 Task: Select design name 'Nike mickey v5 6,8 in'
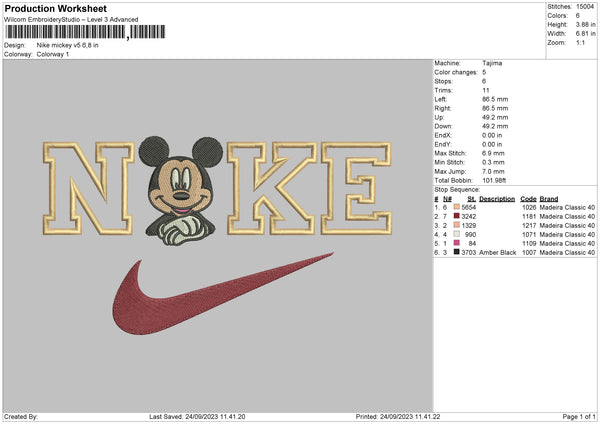tap(67, 45)
